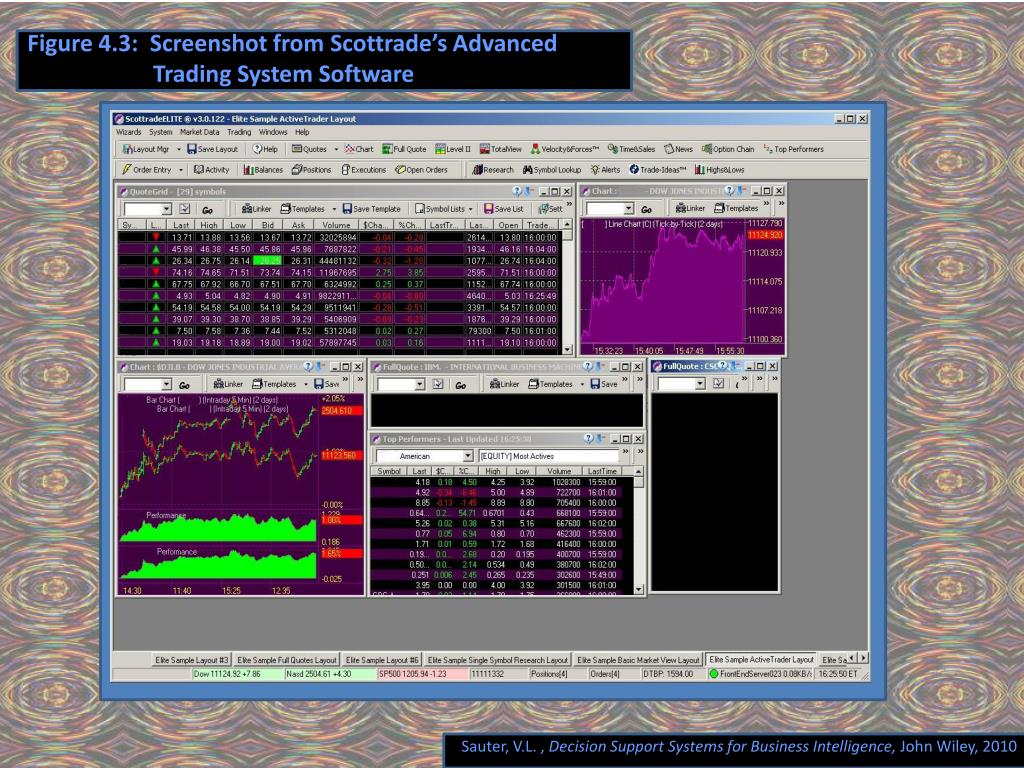Open the [EQUITY] Most Actives dropdown
The width and height of the screenshot is (1024, 768).
click(548, 456)
